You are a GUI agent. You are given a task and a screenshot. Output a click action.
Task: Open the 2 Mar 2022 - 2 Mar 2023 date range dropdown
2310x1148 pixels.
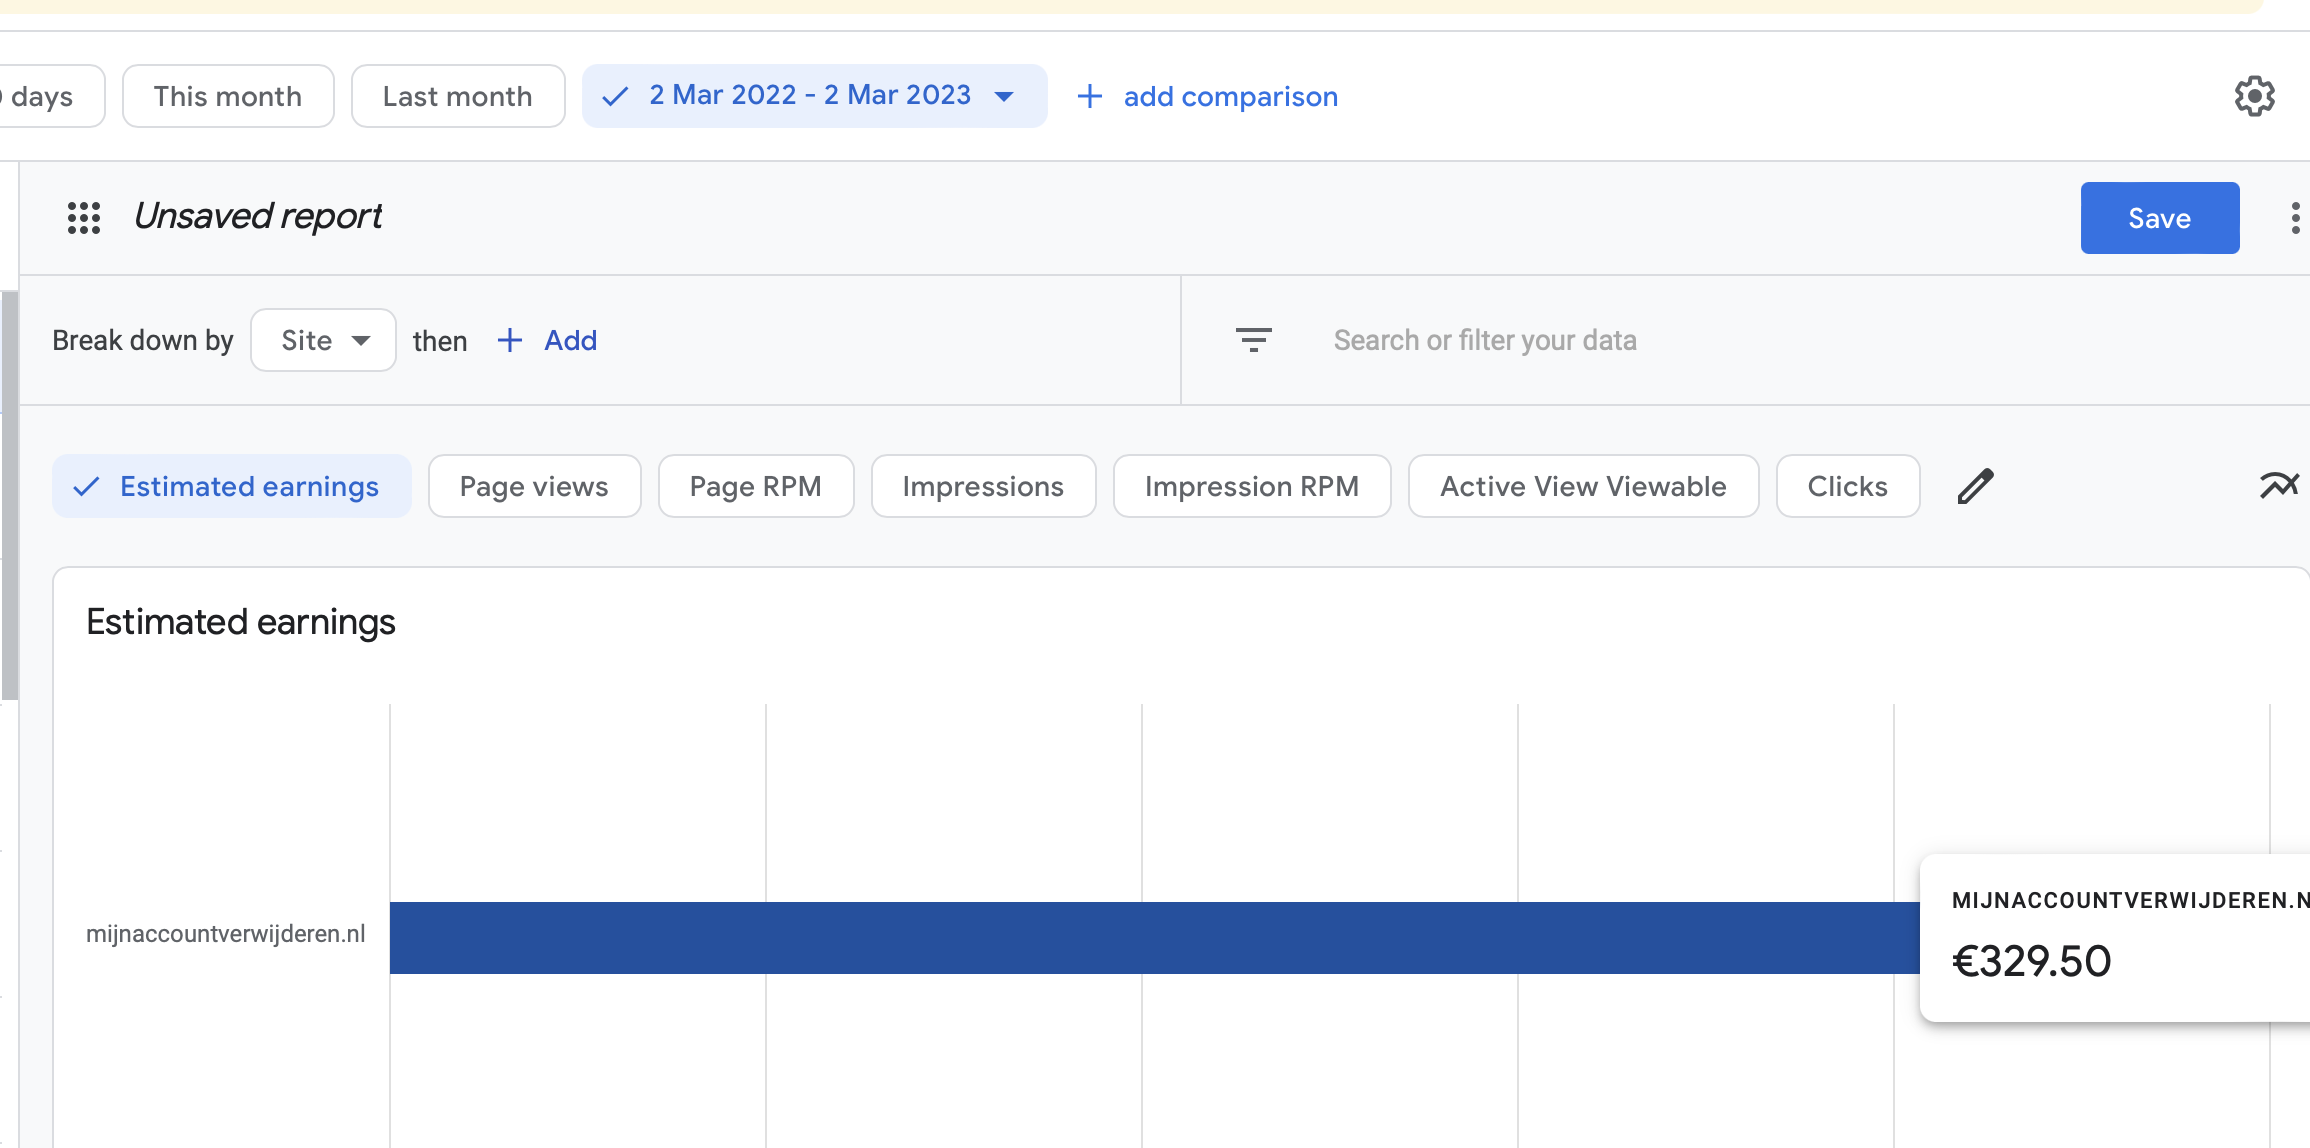click(814, 96)
